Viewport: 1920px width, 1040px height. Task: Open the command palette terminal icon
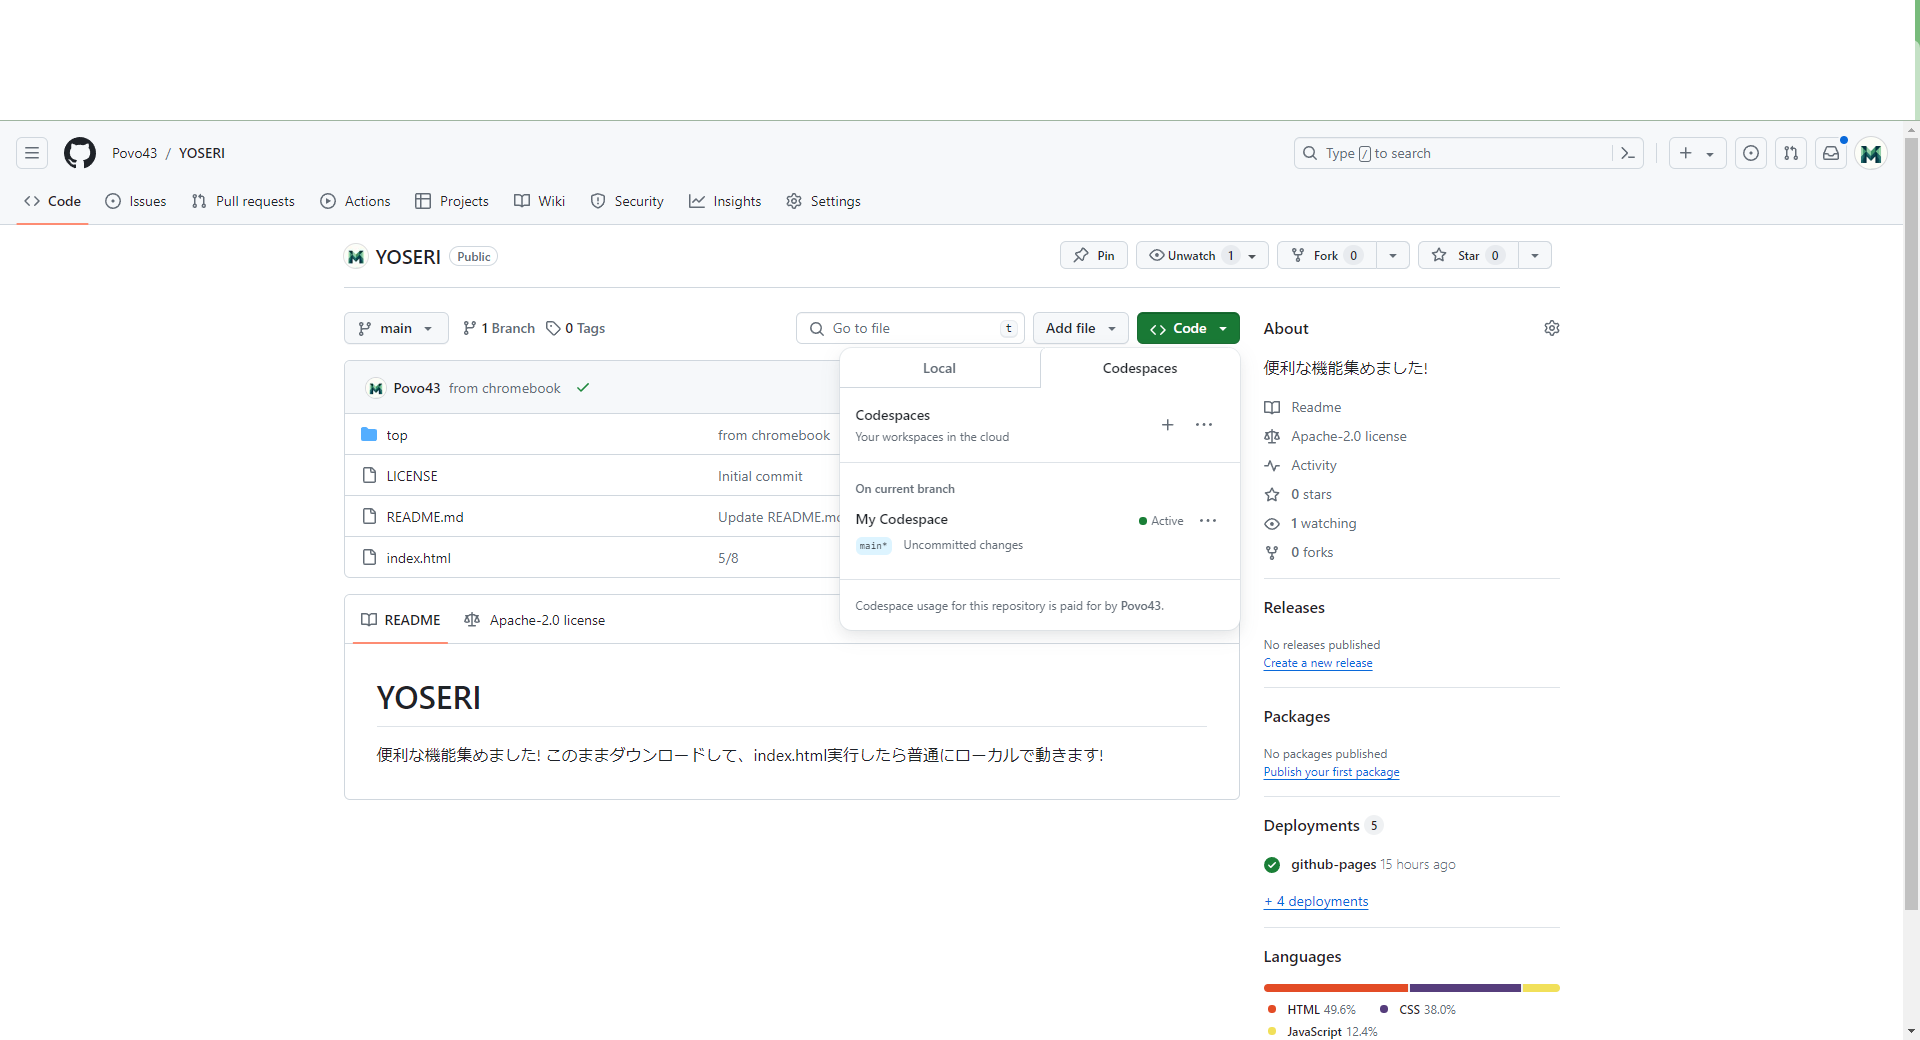pyautogui.click(x=1628, y=153)
